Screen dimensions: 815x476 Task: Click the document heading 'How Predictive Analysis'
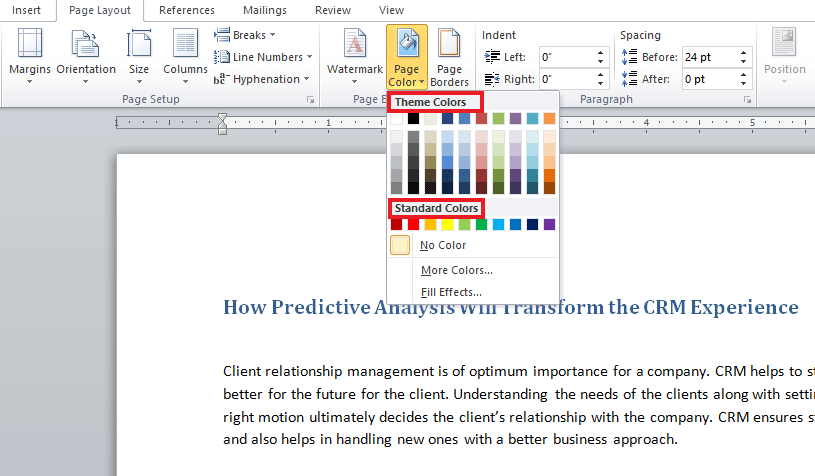[x=510, y=307]
